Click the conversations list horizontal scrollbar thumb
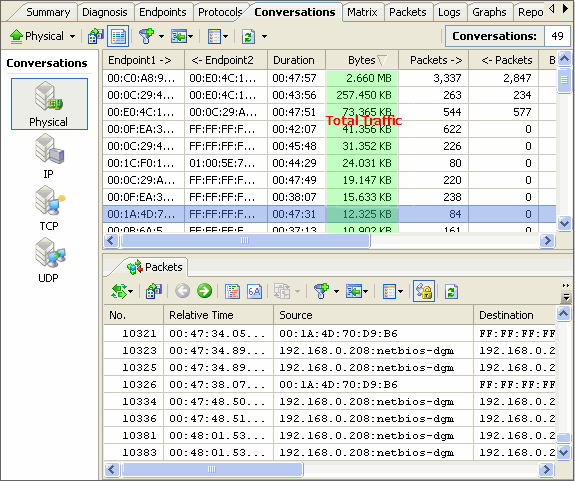Screen dimensions: 575x481 pos(245,240)
